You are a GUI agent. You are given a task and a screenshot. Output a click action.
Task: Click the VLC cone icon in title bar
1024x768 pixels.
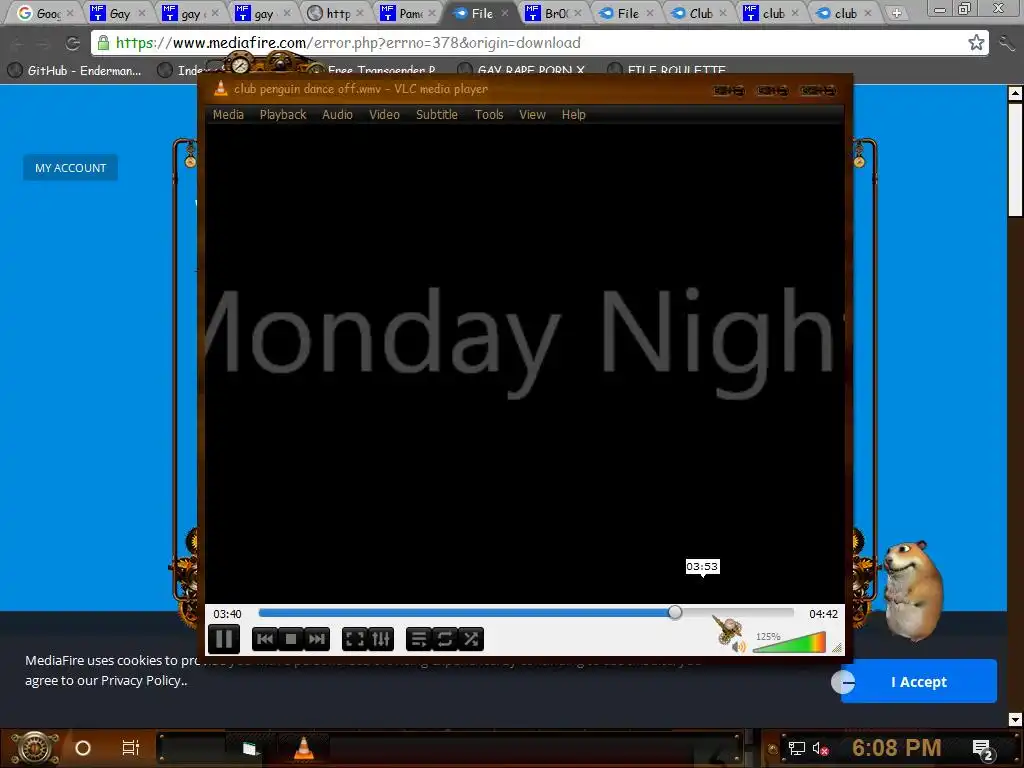click(221, 89)
